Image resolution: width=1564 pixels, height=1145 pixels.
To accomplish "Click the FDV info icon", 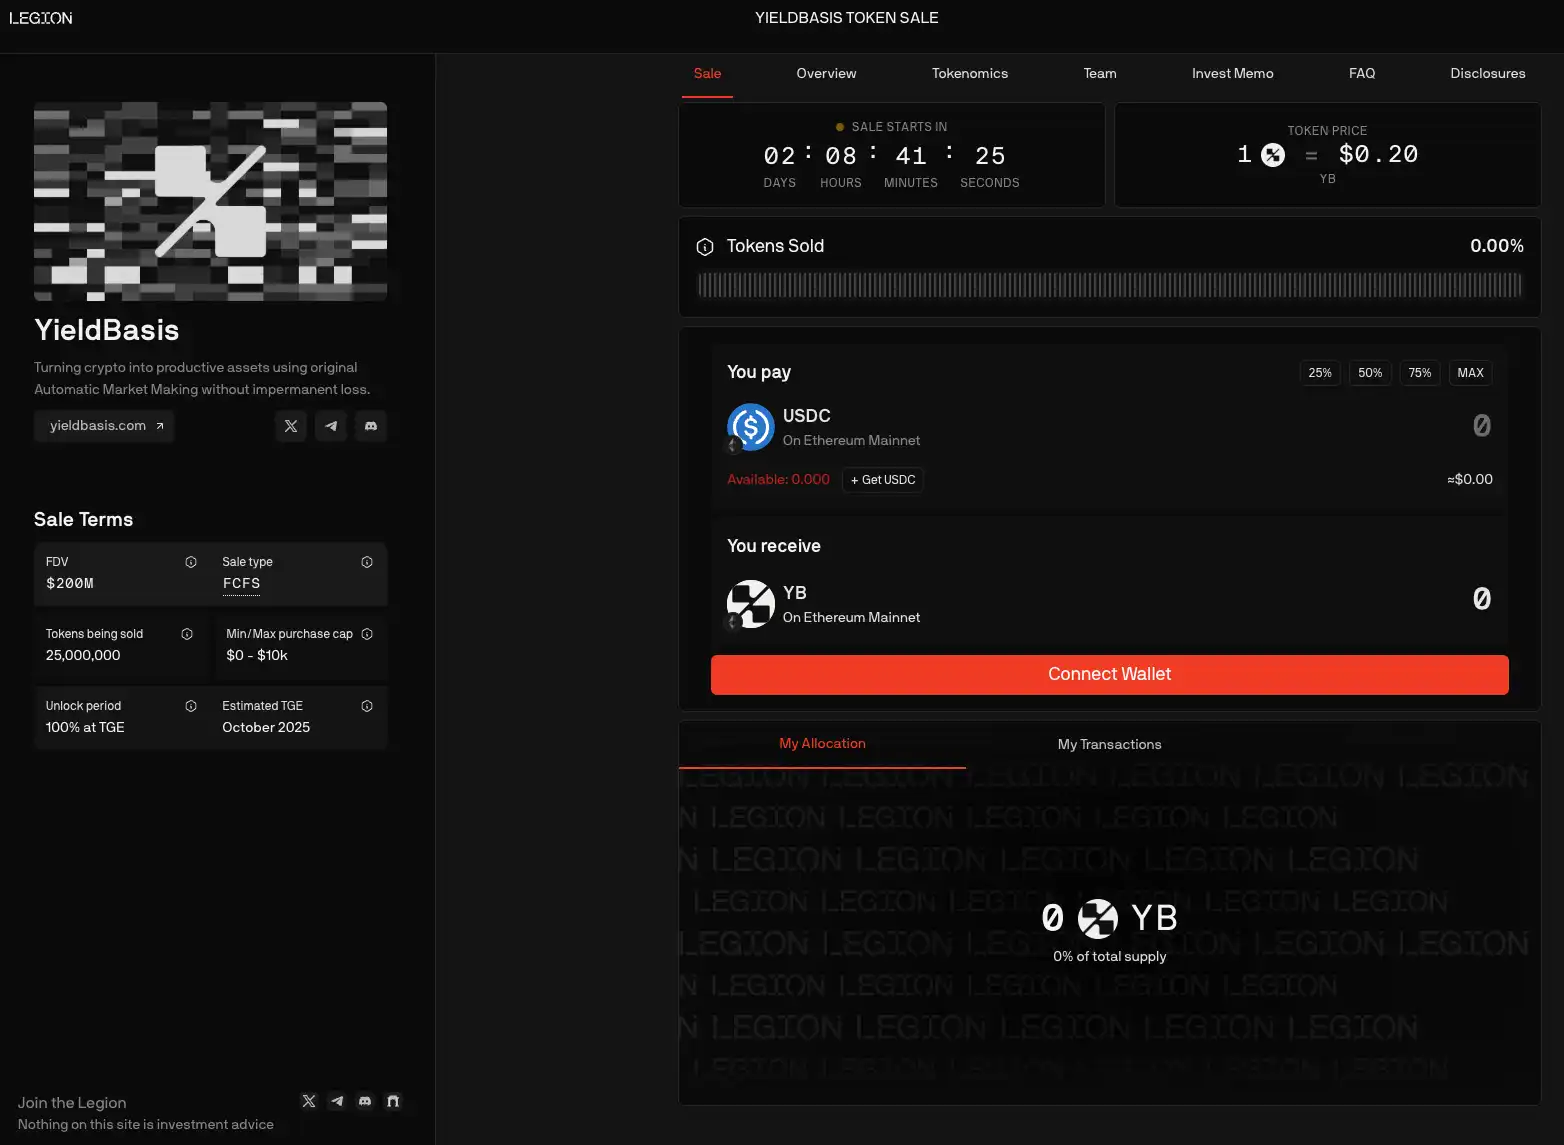I will [191, 562].
